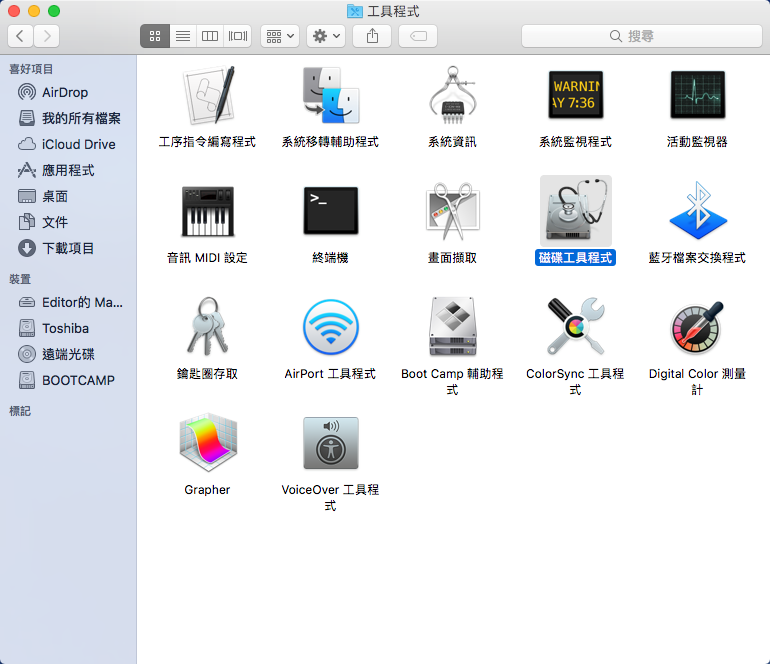
Task: Select the 藍牙檔案交換程式 Bluetooth icon
Action: pyautogui.click(x=697, y=211)
